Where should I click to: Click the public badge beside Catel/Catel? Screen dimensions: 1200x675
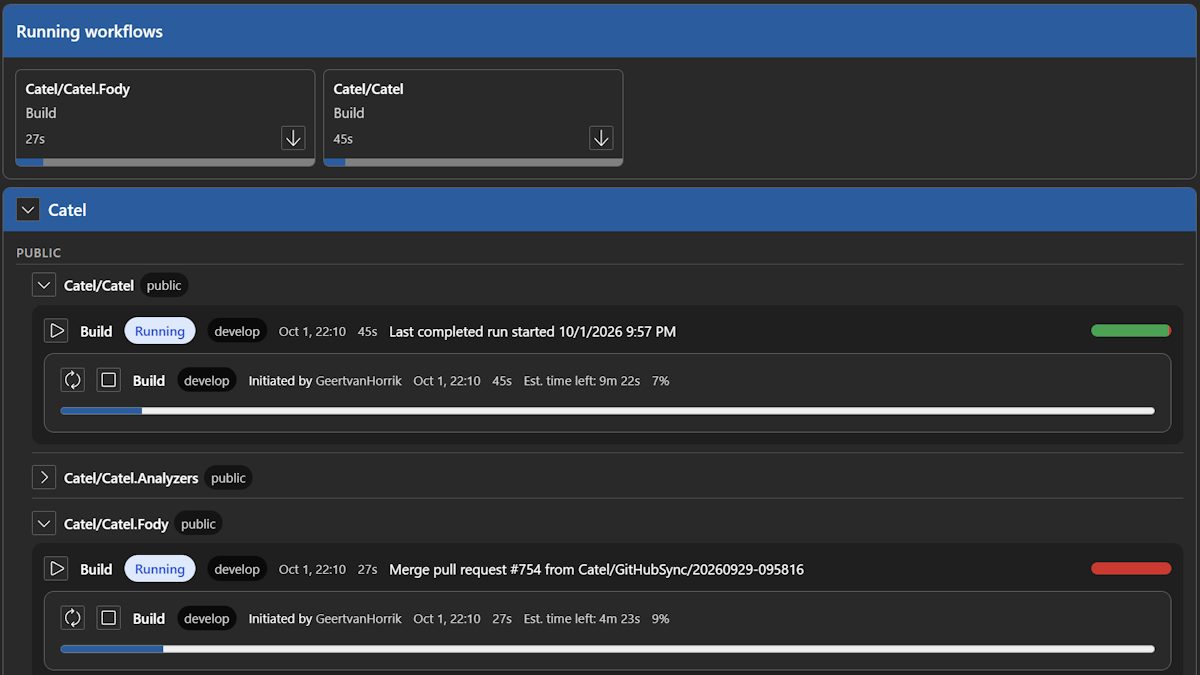[x=164, y=285]
